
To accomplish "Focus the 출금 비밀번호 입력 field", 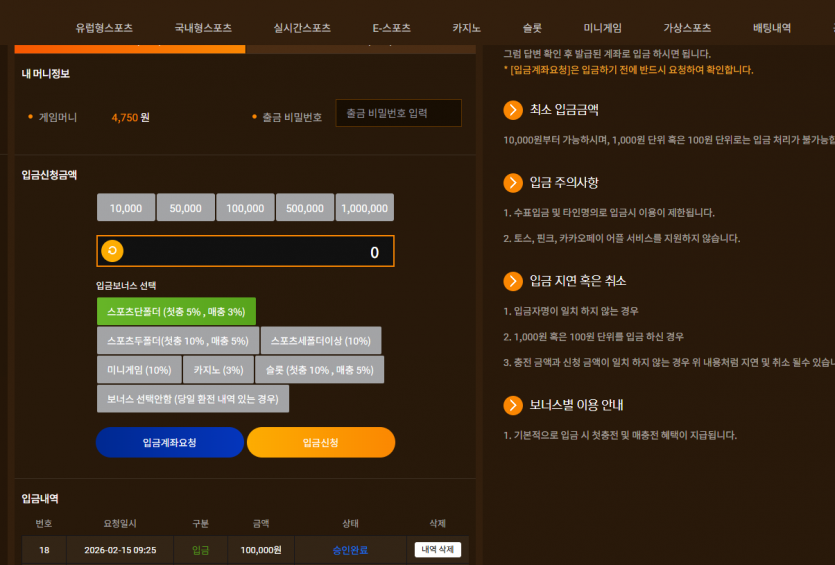I will pyautogui.click(x=398, y=113).
